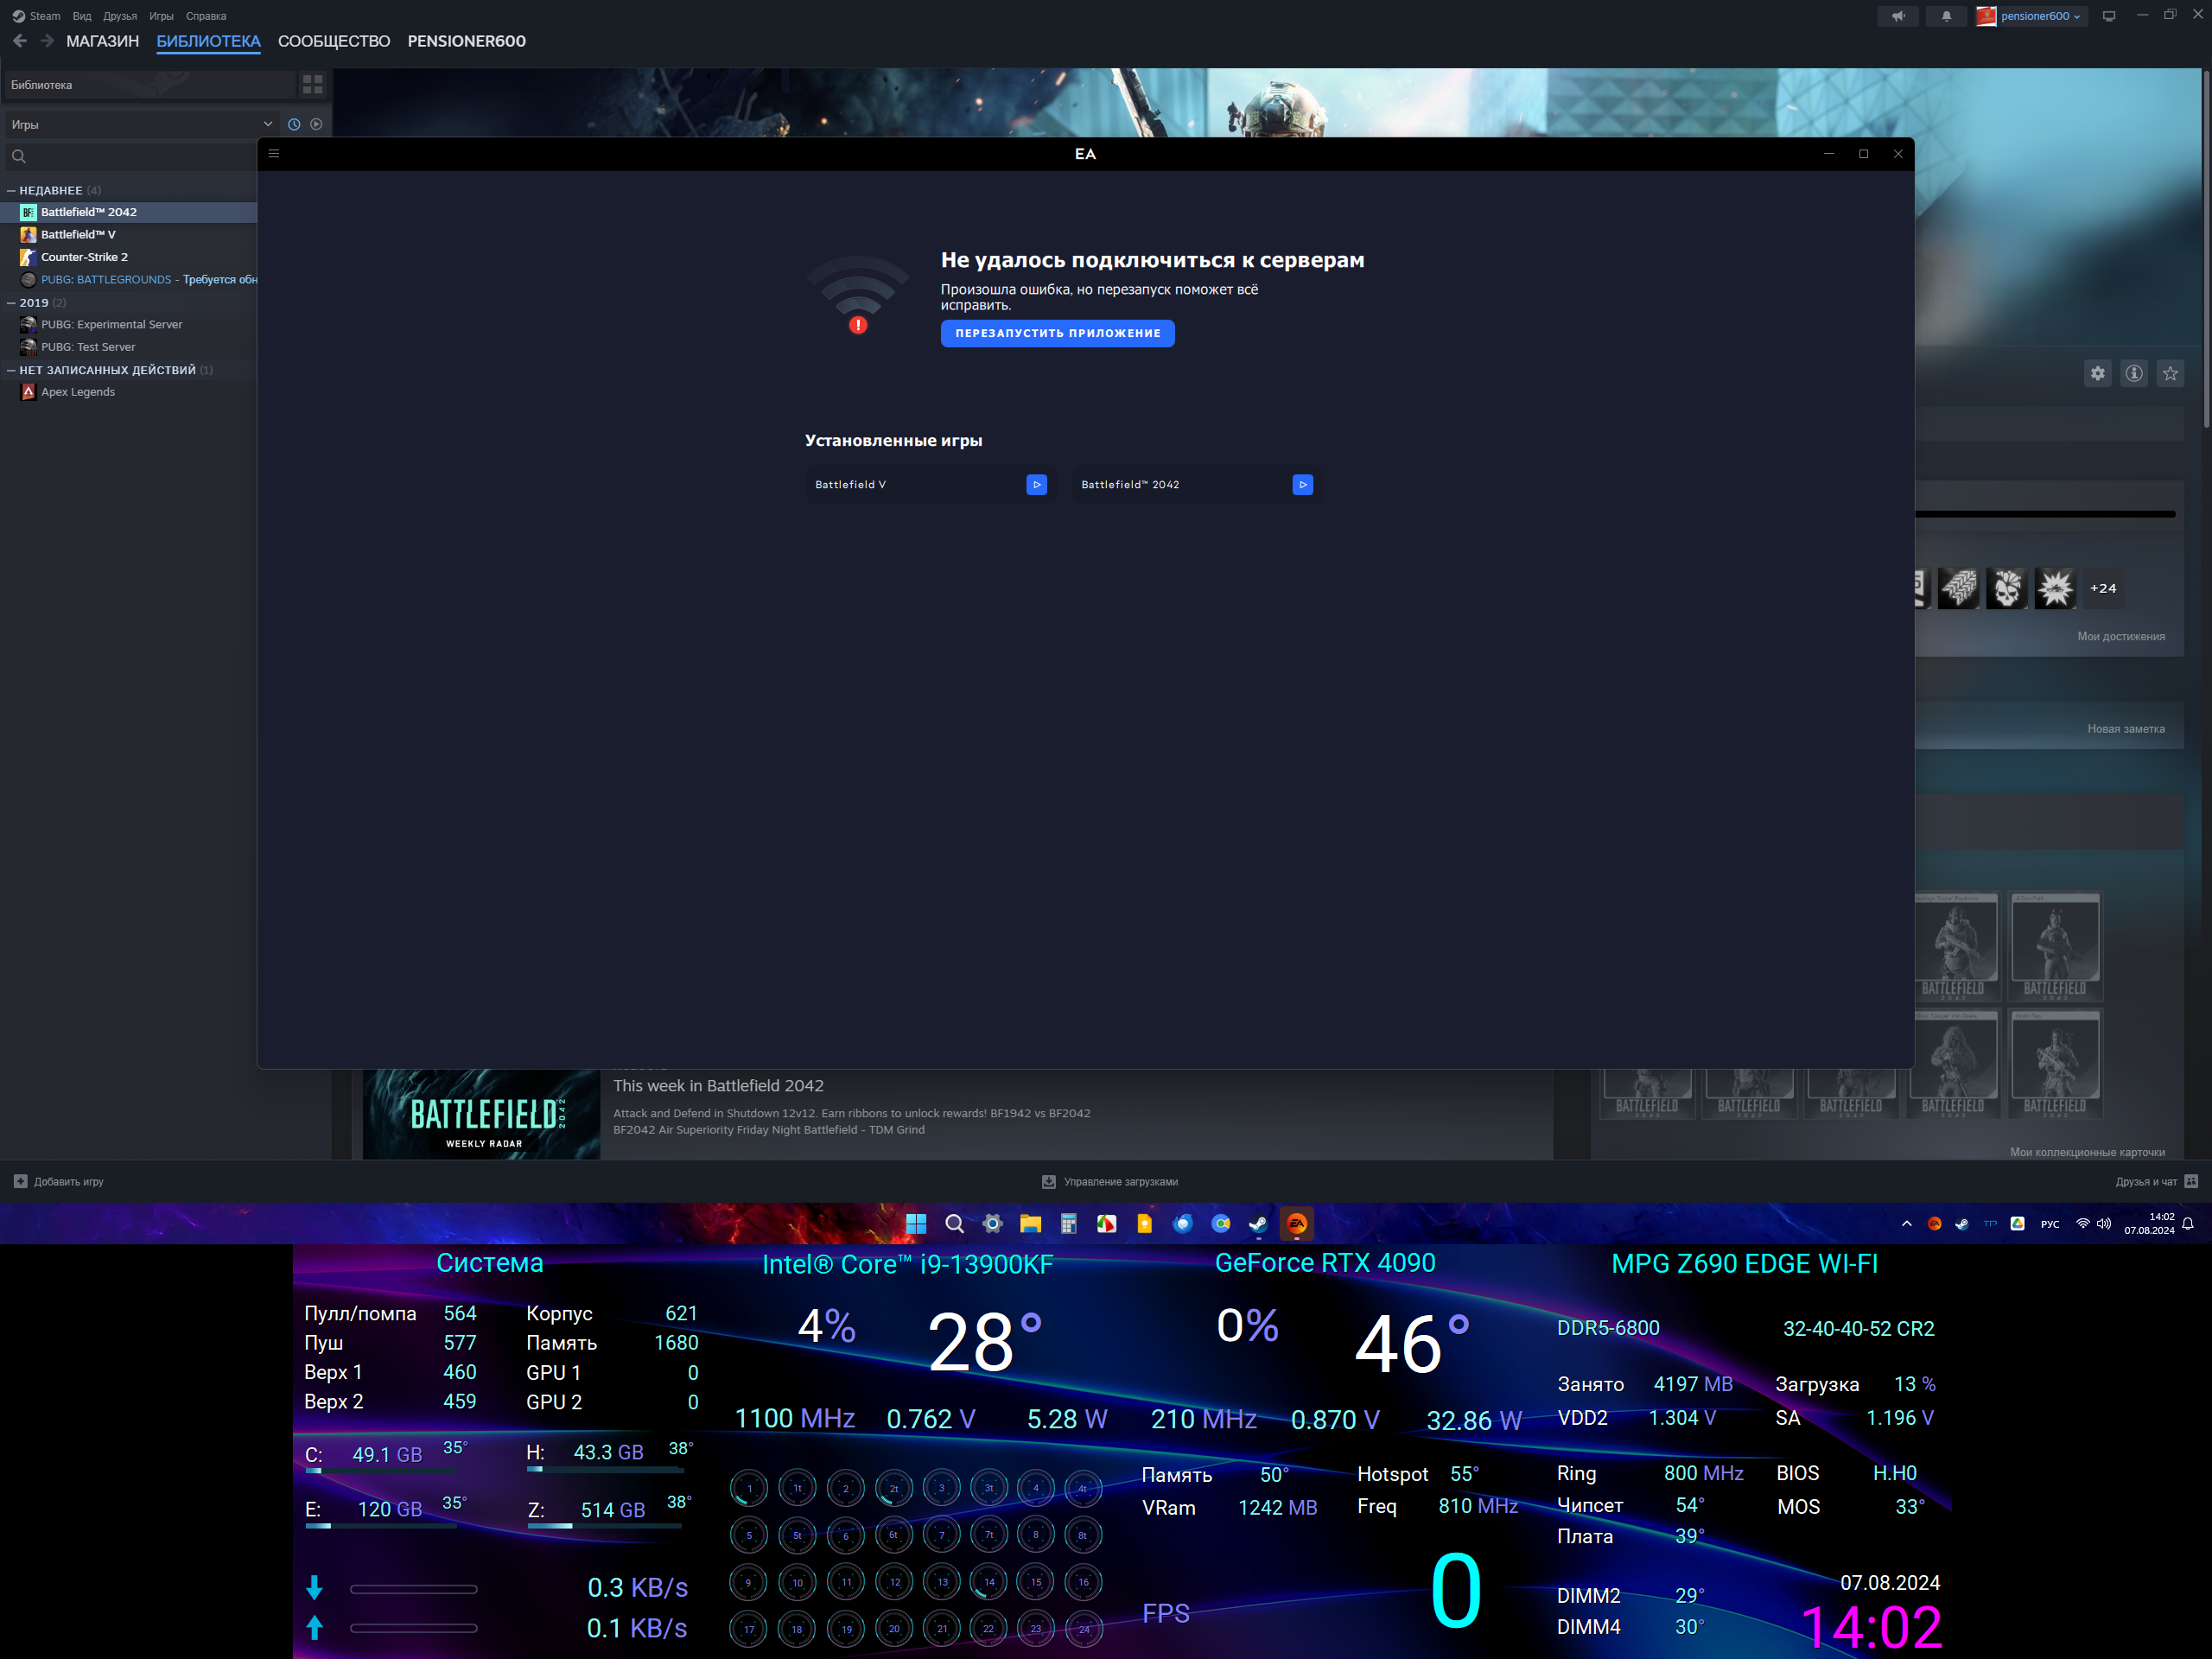2212x1659 pixels.
Task: Open Steam notifications bell
Action: click(x=1945, y=16)
